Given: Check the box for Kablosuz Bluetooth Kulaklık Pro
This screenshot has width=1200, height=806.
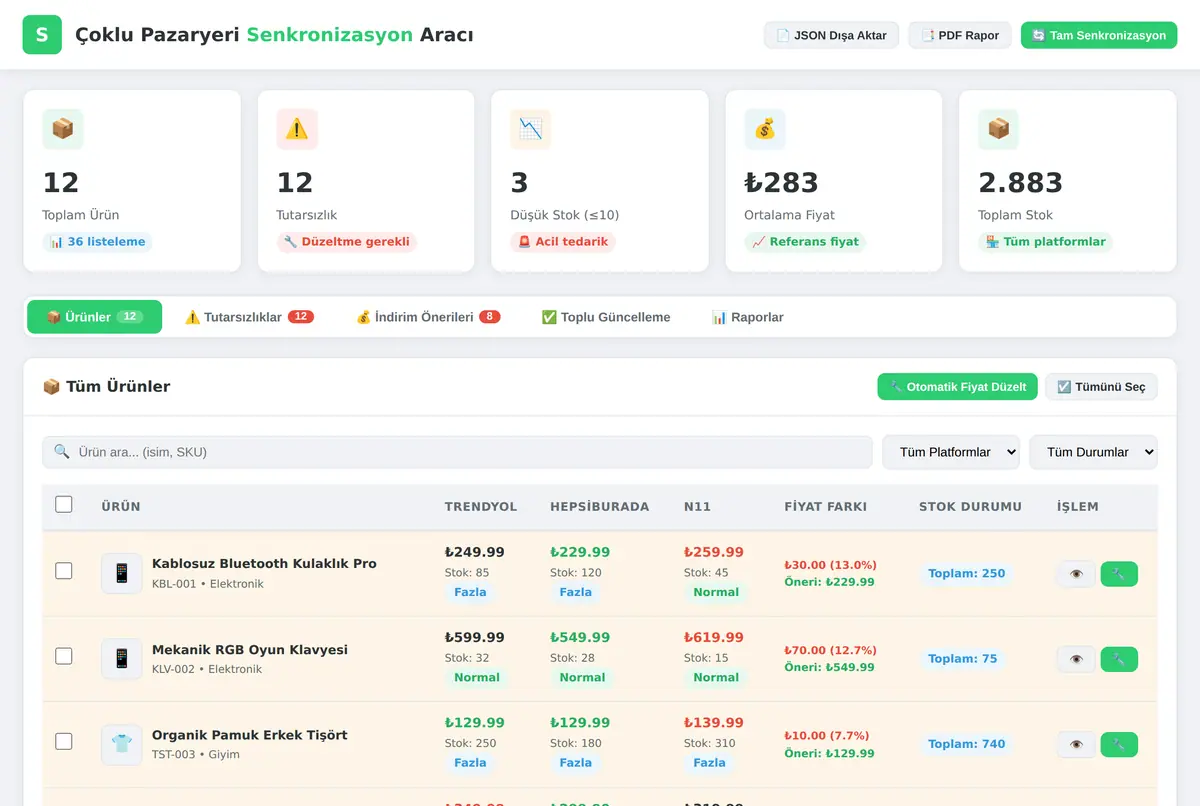Looking at the screenshot, I should click(64, 571).
